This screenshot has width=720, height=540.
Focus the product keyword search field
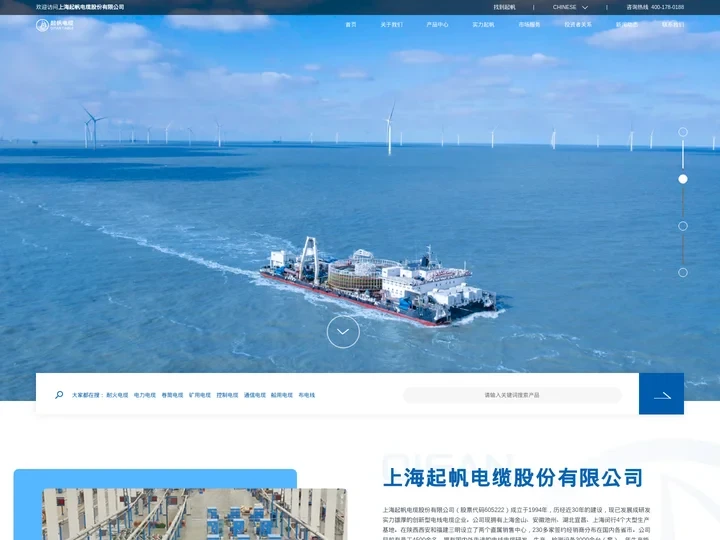coord(512,395)
